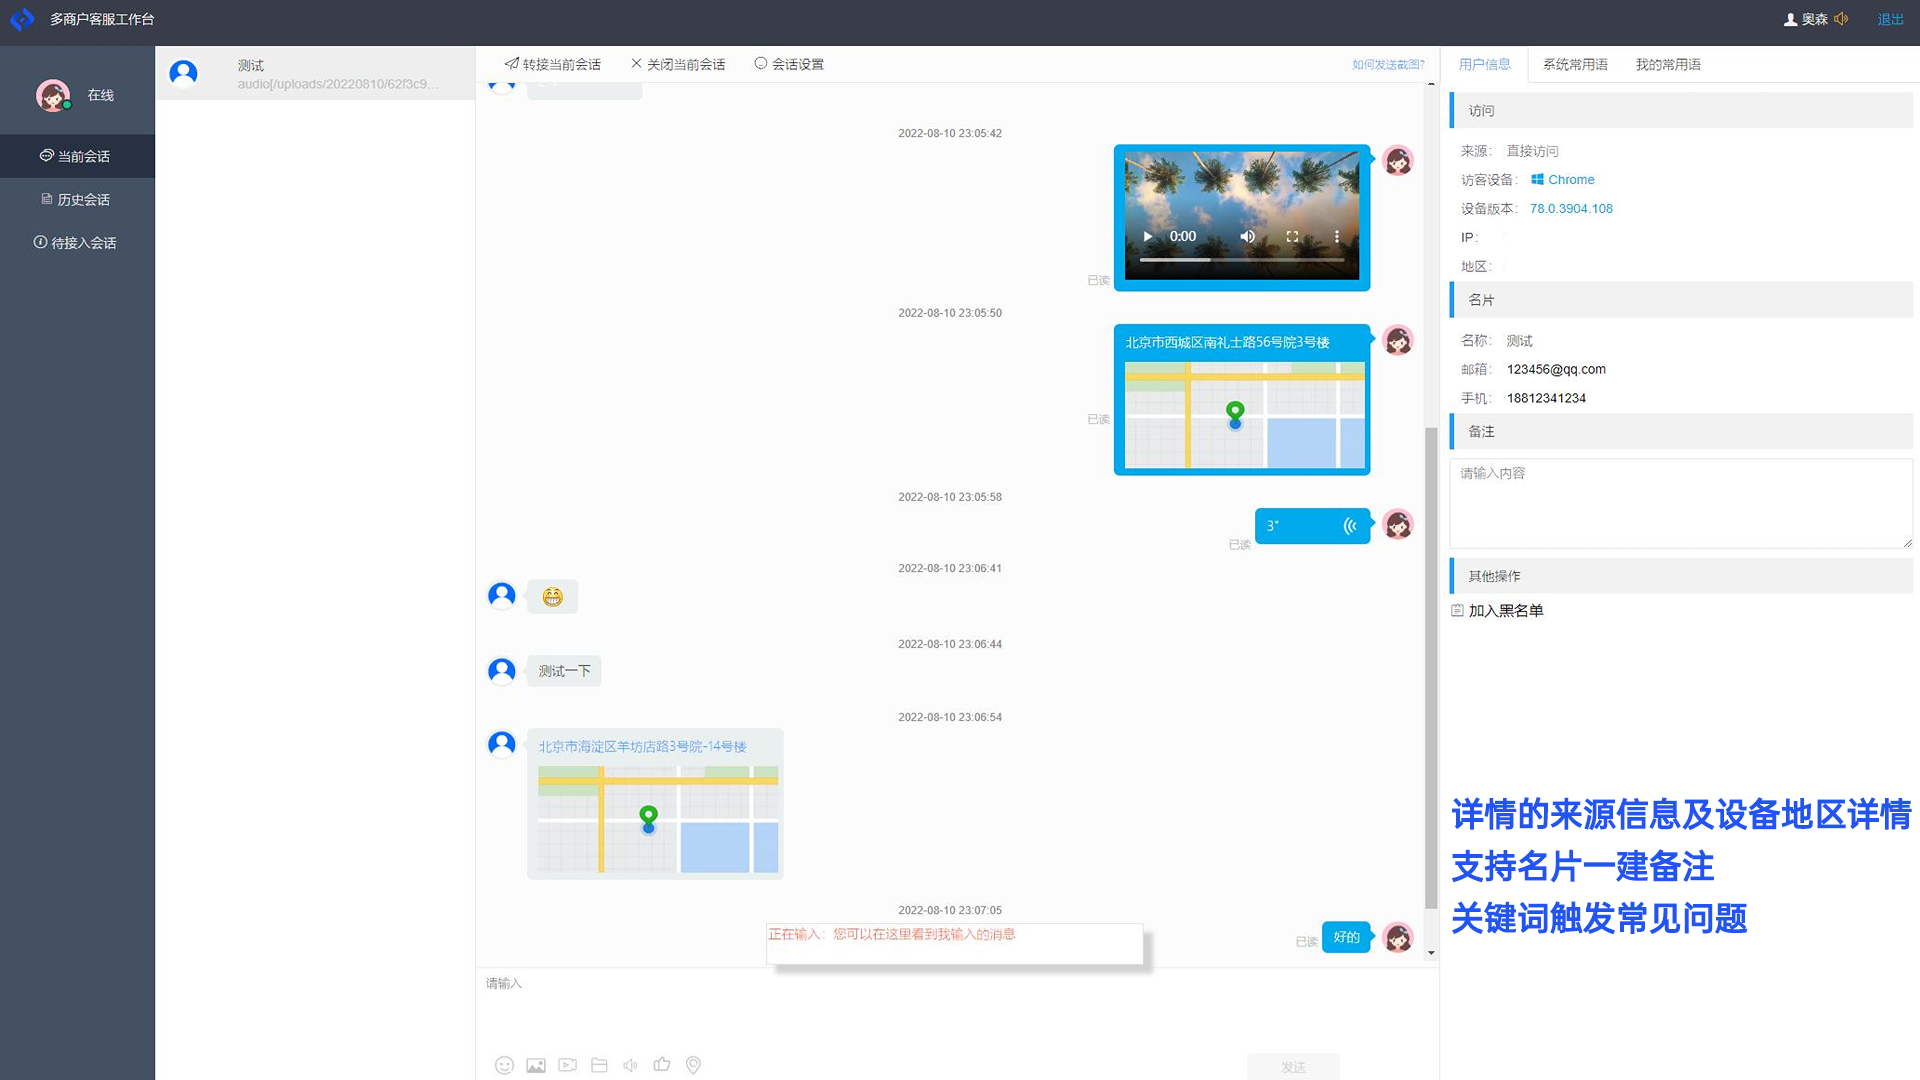Open 会话设置 conversation settings
Screen dimensions: 1920x1080
[x=789, y=64]
